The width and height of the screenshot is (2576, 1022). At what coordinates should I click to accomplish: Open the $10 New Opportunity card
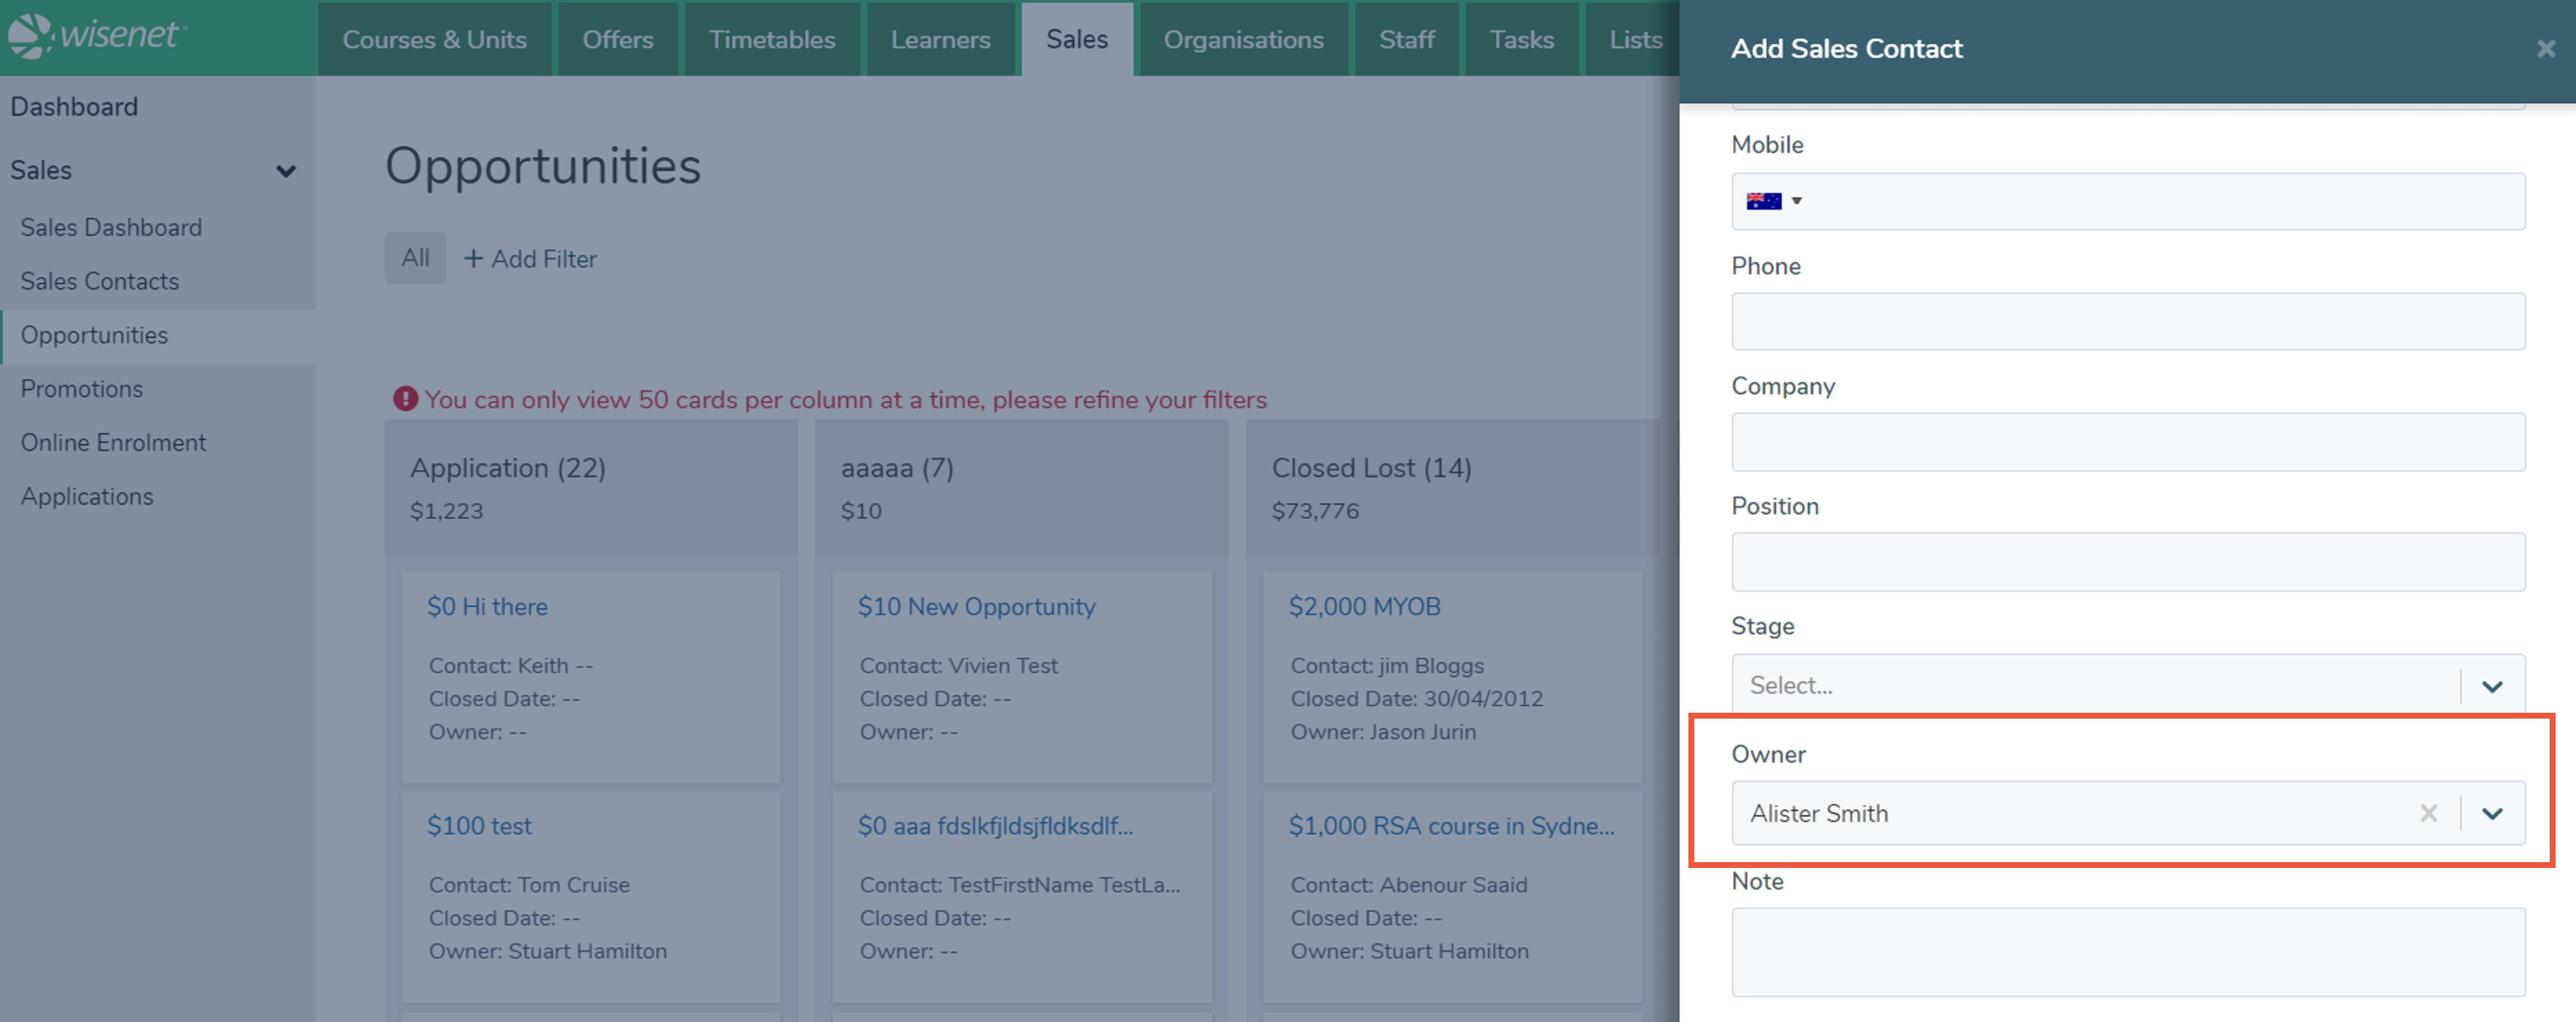[x=976, y=607]
